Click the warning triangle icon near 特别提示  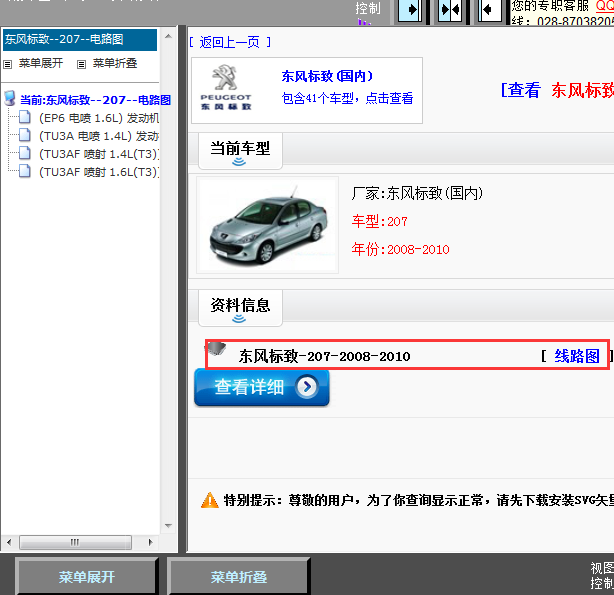(209, 500)
